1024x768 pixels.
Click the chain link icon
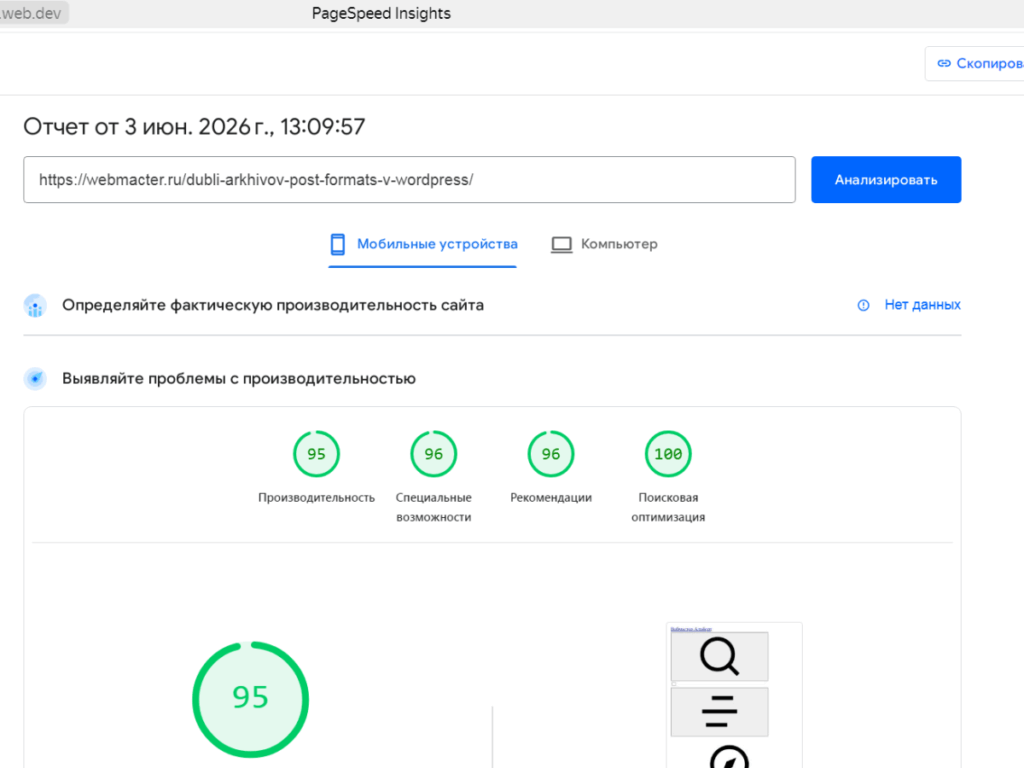[x=944, y=63]
